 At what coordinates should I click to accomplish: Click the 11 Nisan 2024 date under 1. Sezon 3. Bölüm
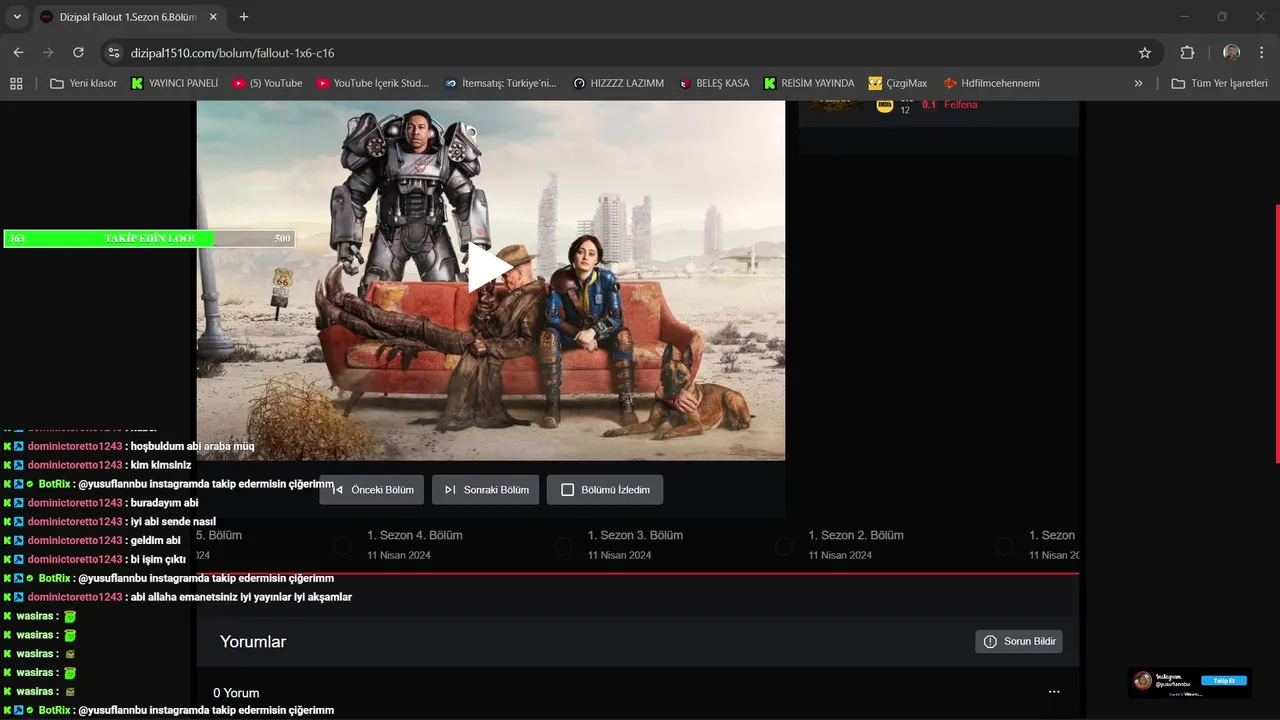point(619,555)
